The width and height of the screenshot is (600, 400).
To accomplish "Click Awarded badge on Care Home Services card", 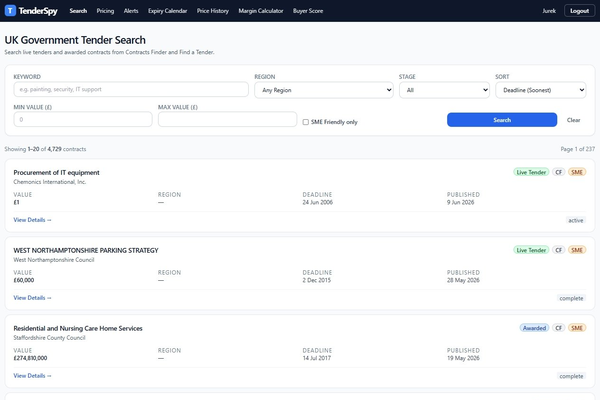I will [534, 328].
